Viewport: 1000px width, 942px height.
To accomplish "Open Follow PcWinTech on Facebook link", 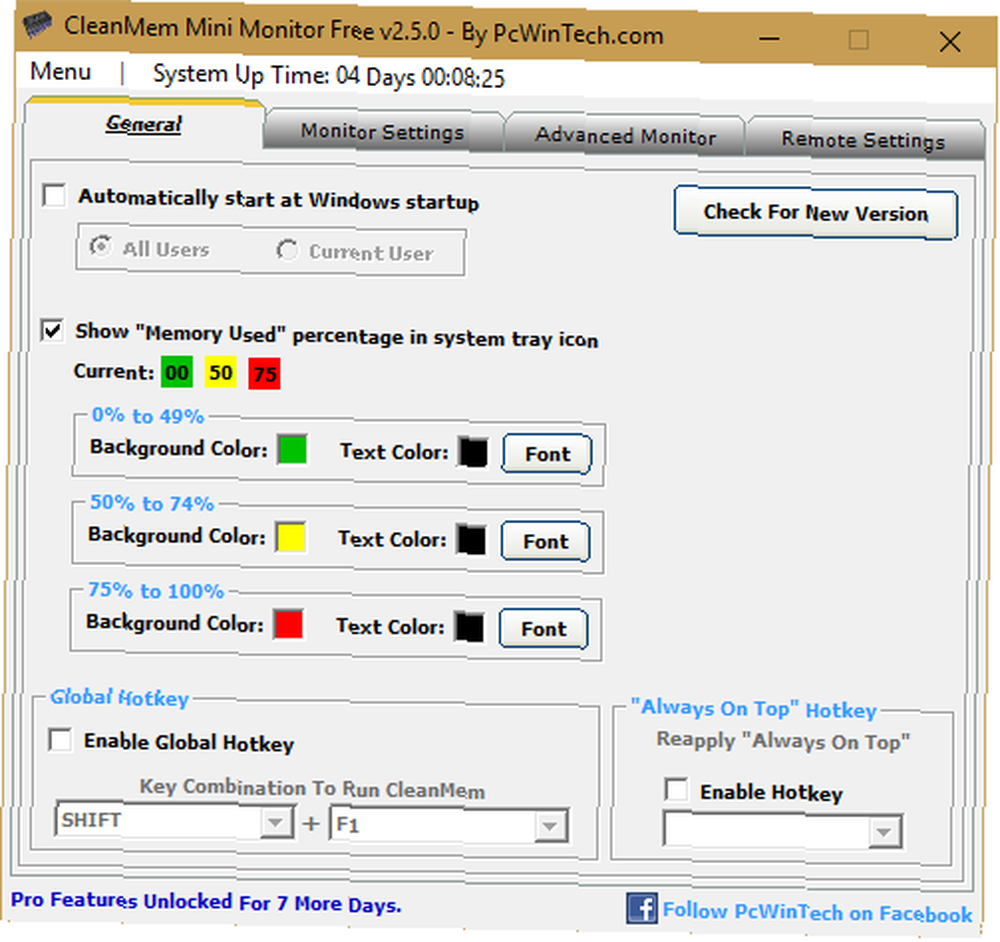I will click(818, 912).
